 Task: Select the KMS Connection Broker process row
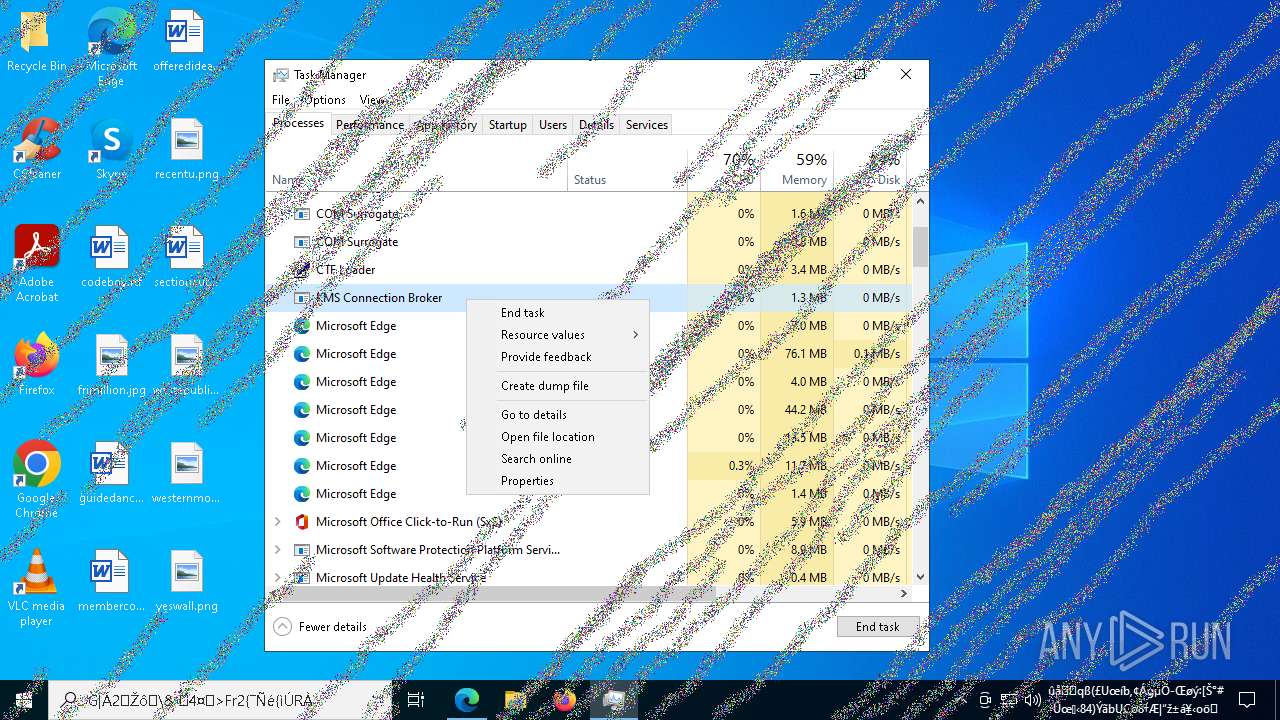[x=588, y=297]
